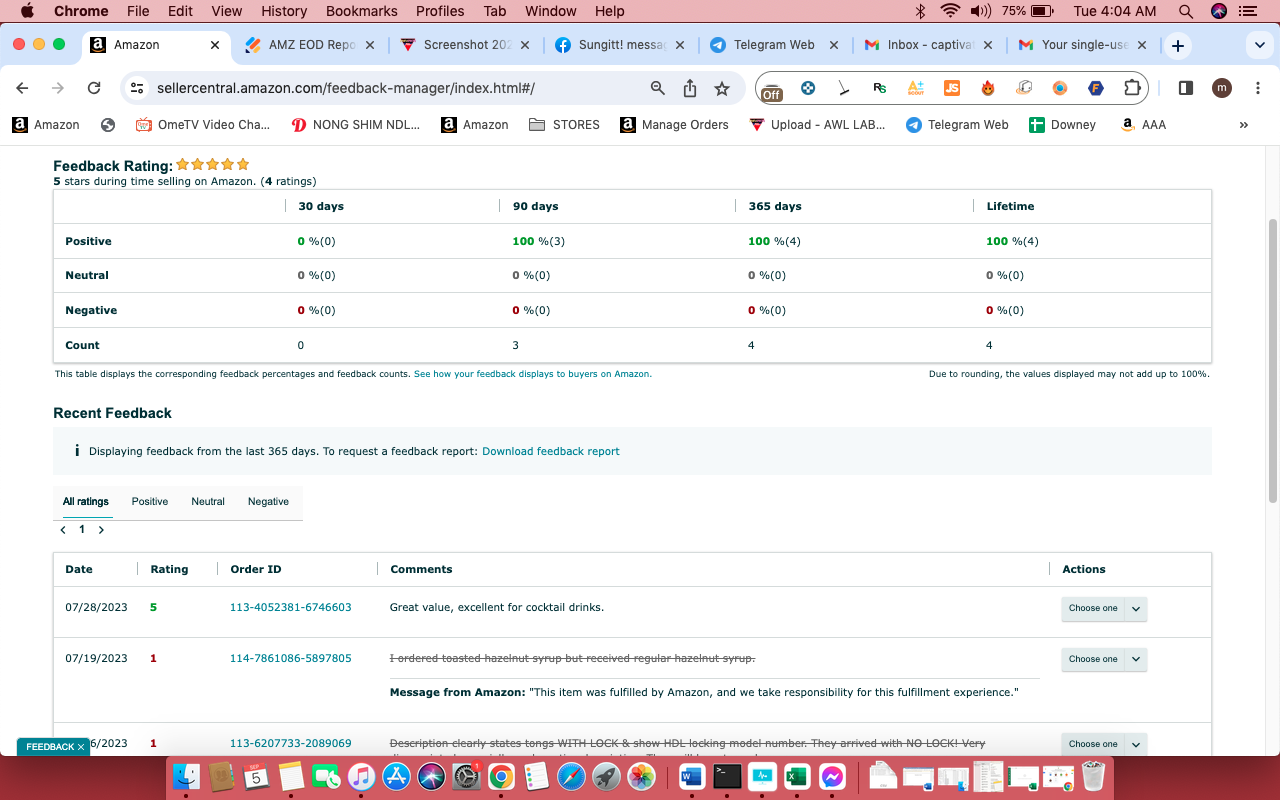Select the Negative ratings tab
The width and height of the screenshot is (1280, 800).
pyautogui.click(x=268, y=502)
